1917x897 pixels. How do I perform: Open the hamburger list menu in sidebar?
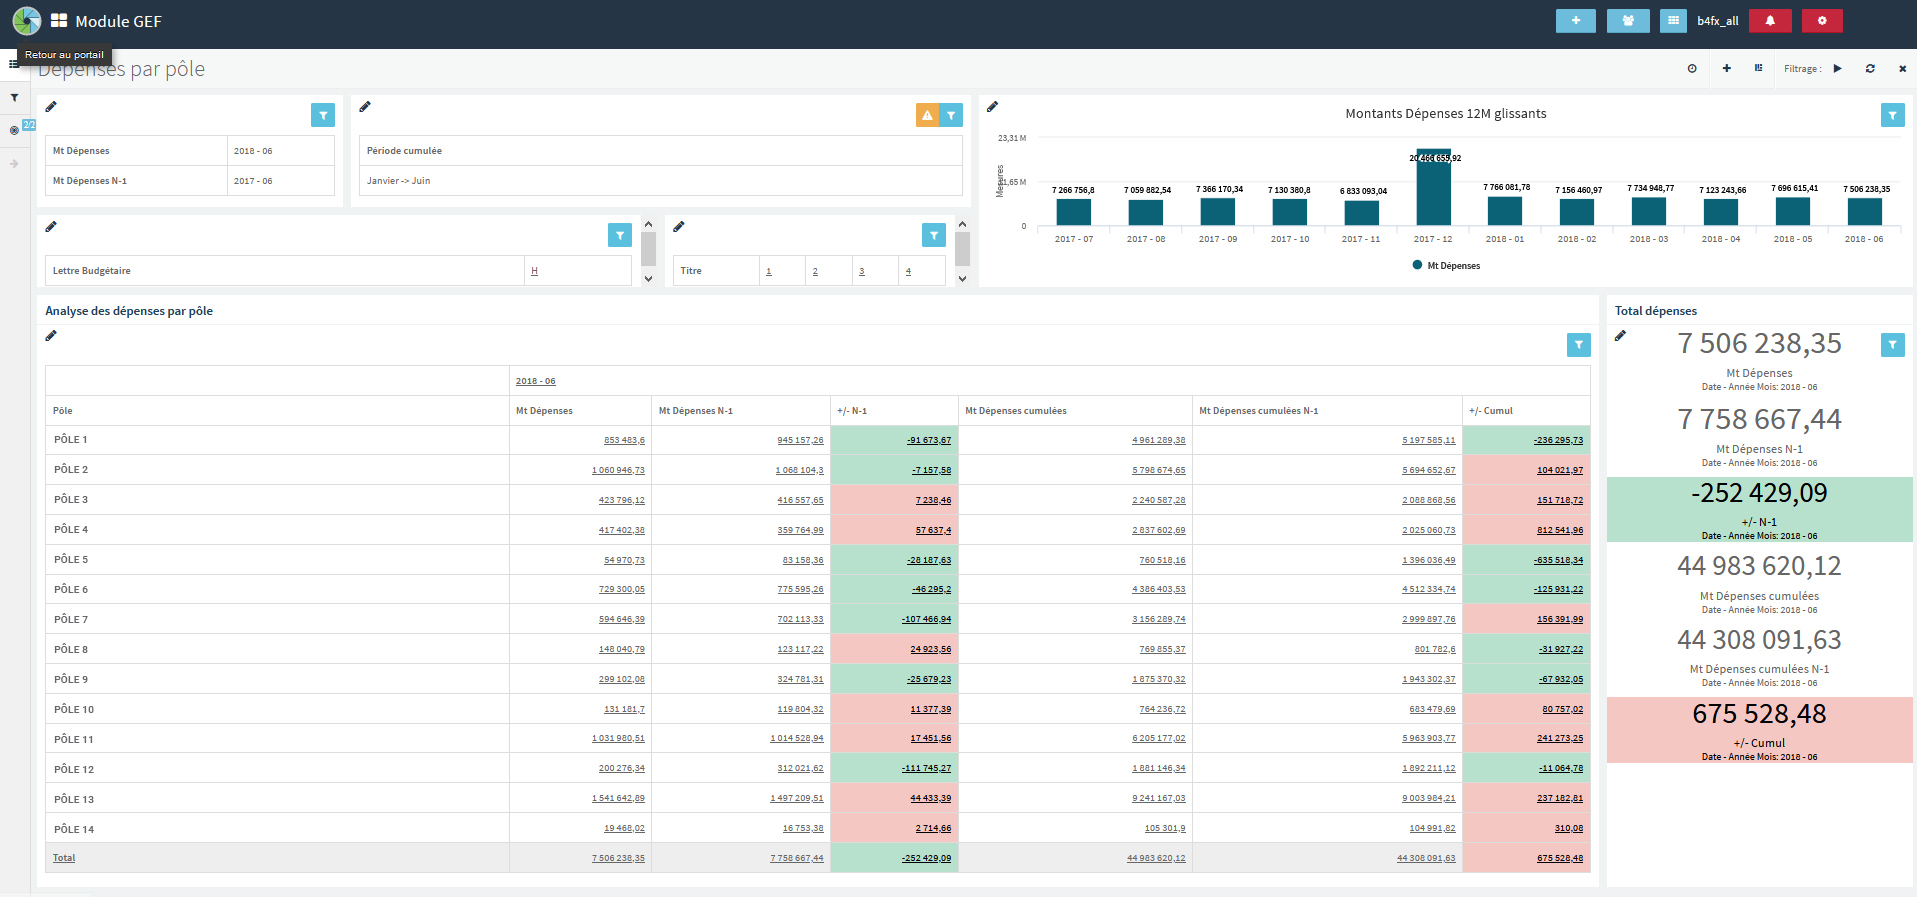13,64
